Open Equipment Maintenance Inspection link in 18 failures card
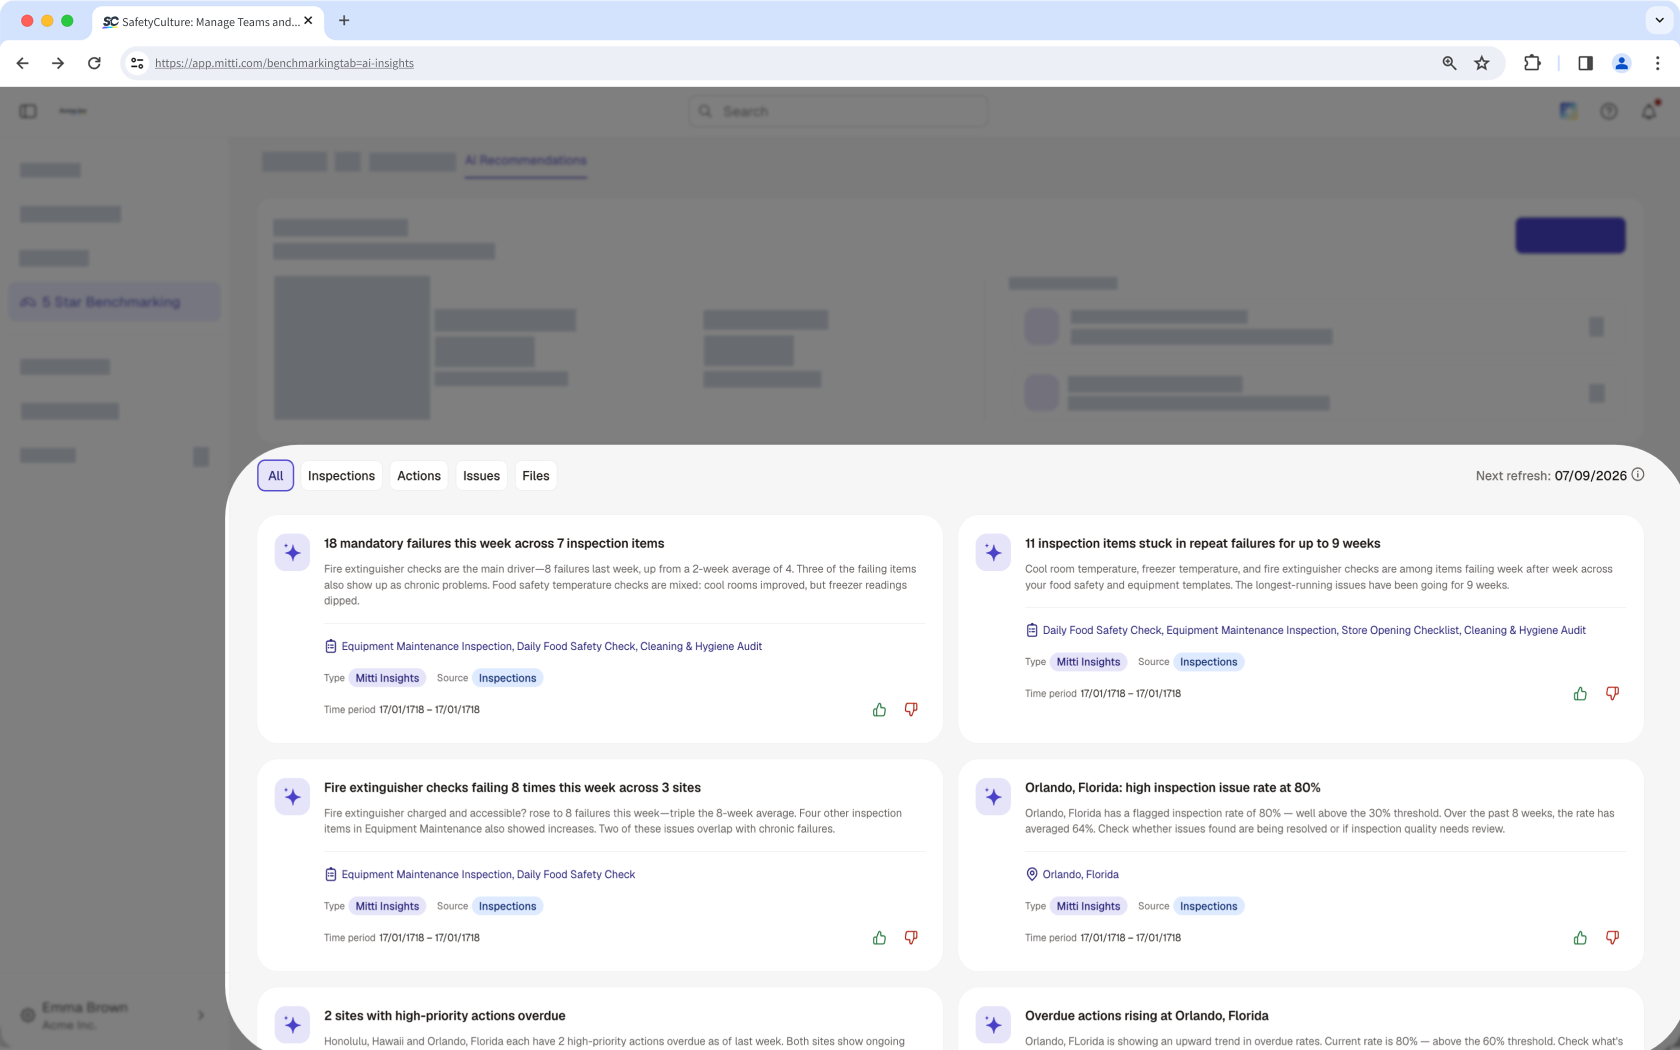 (x=426, y=647)
